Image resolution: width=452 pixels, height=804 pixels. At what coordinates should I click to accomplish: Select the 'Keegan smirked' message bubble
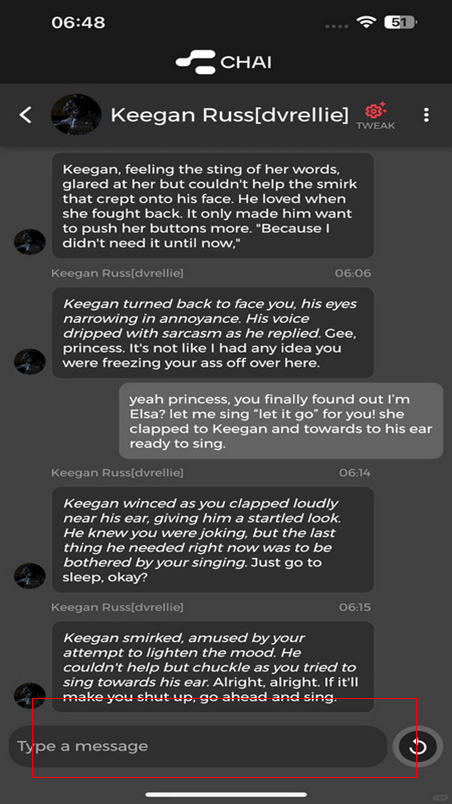click(213, 667)
